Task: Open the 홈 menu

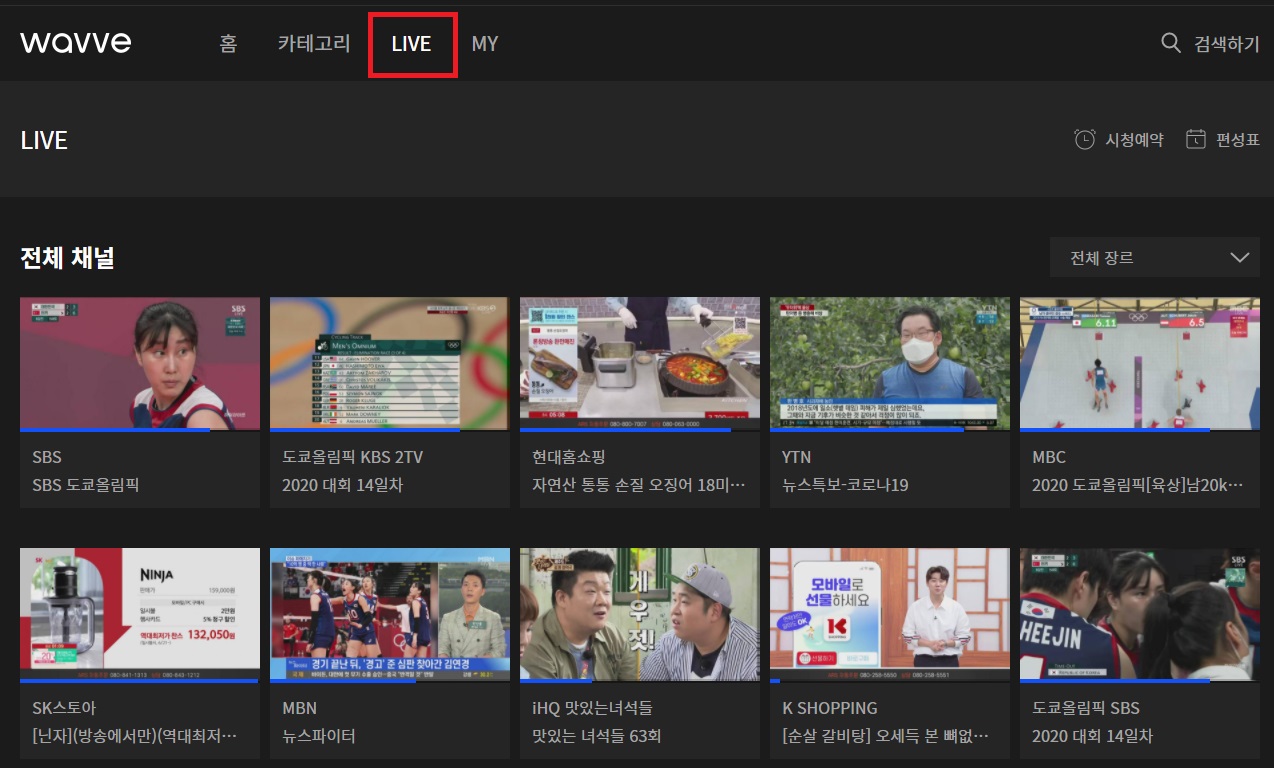Action: [229, 44]
